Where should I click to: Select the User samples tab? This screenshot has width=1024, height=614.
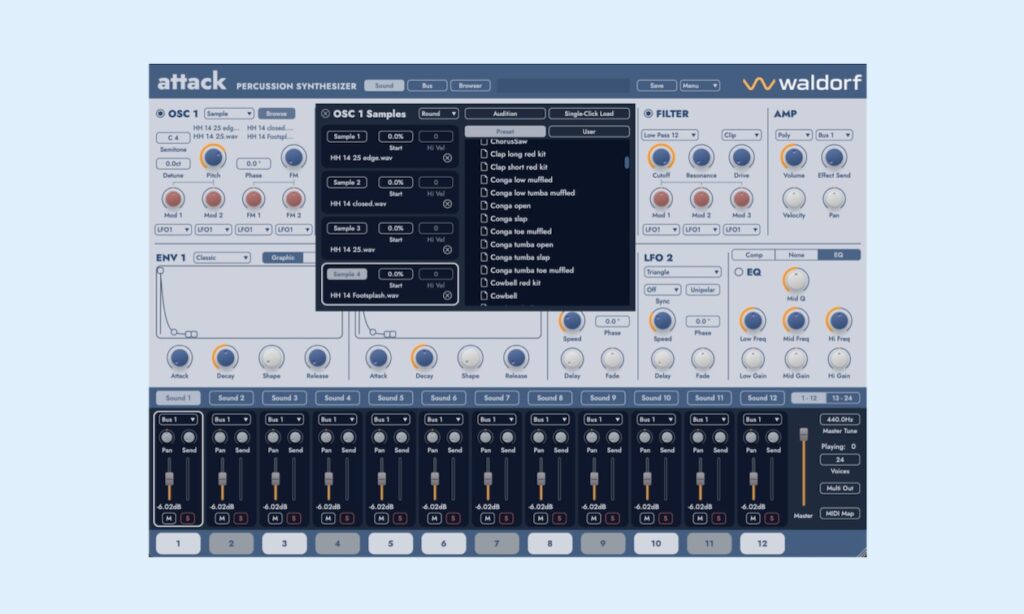pos(589,131)
